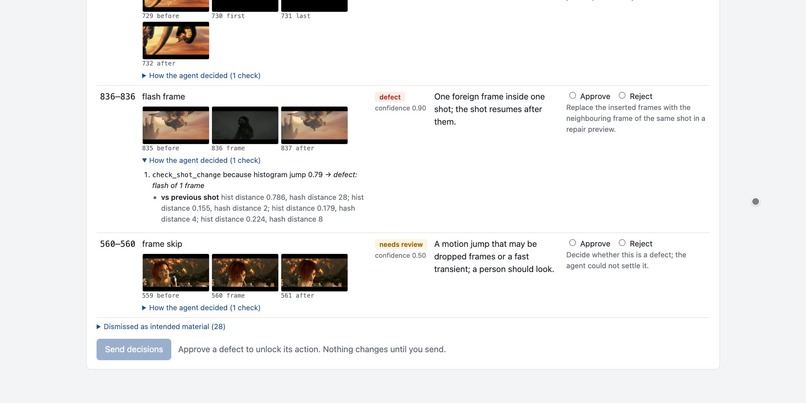
Task: Click the Send decisions button
Action: point(134,350)
